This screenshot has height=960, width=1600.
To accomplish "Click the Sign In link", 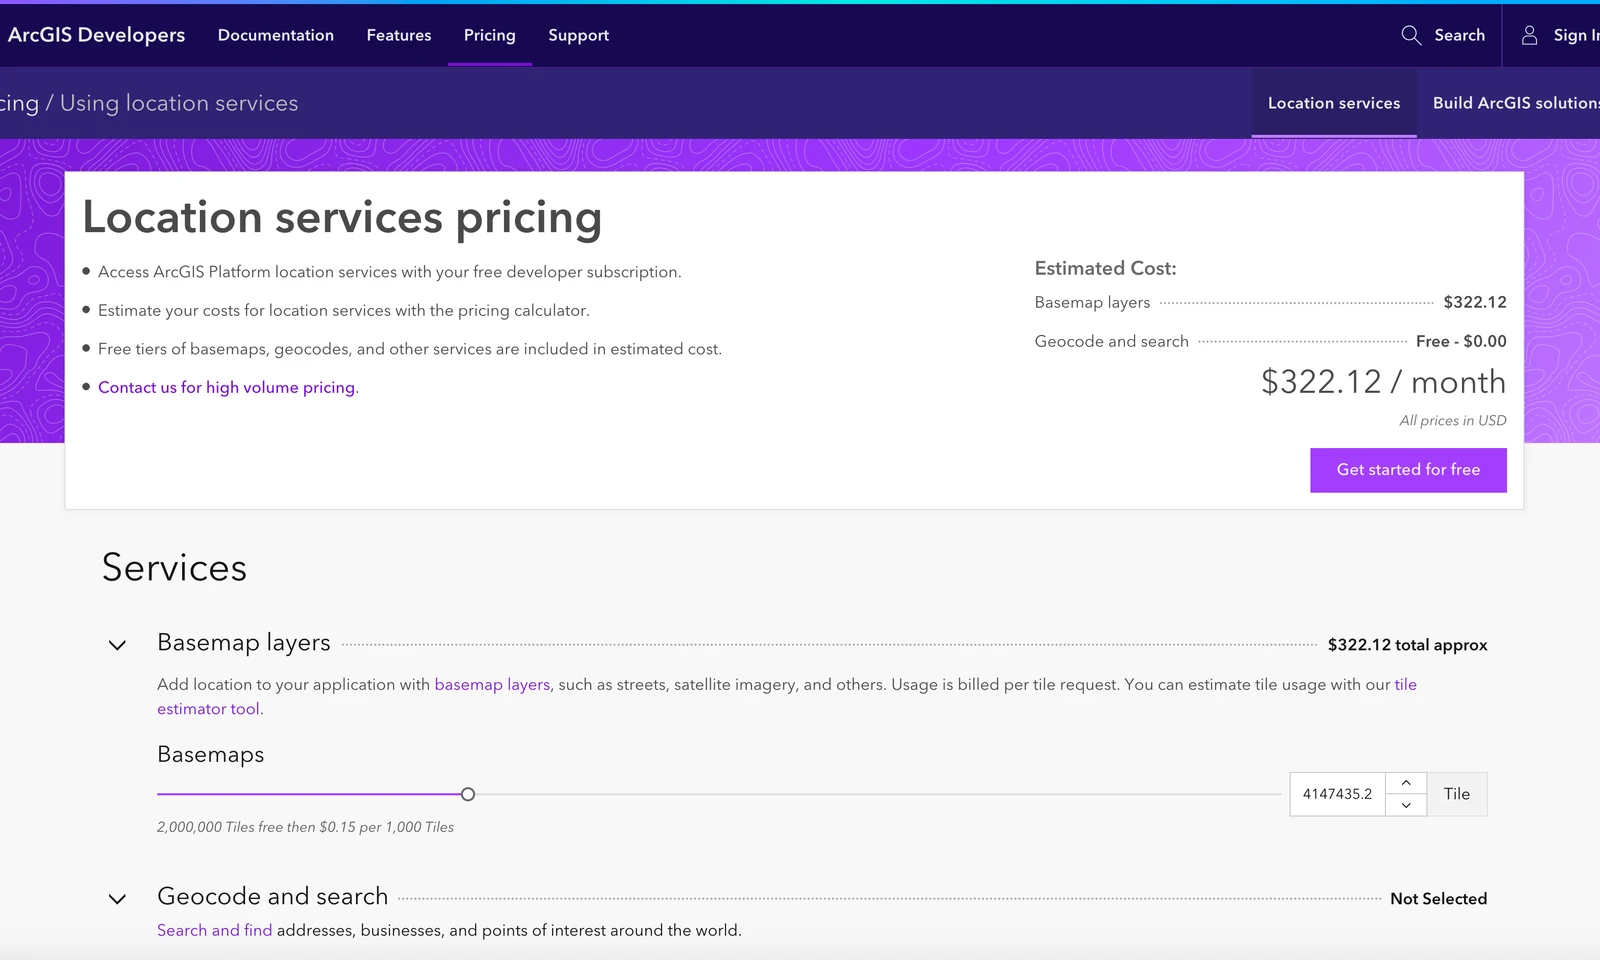I will [x=1576, y=35].
